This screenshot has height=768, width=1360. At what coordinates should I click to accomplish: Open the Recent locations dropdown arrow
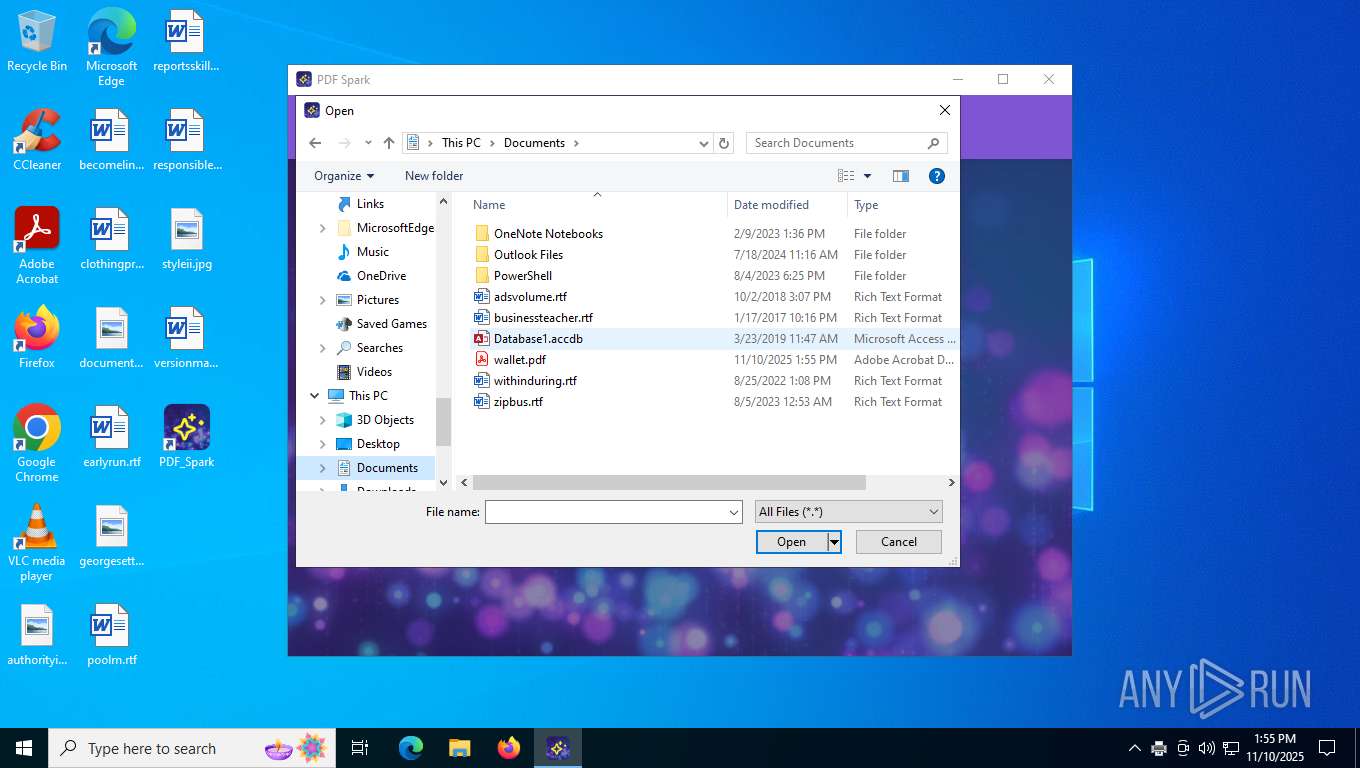(x=368, y=143)
